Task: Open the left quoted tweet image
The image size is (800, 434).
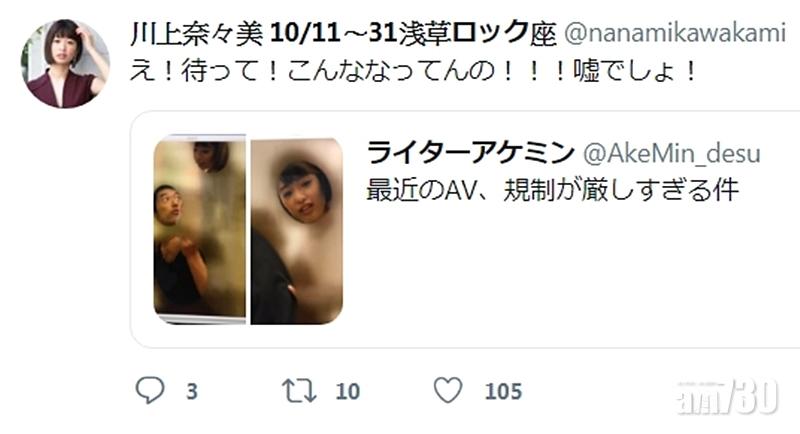Action: [199, 230]
